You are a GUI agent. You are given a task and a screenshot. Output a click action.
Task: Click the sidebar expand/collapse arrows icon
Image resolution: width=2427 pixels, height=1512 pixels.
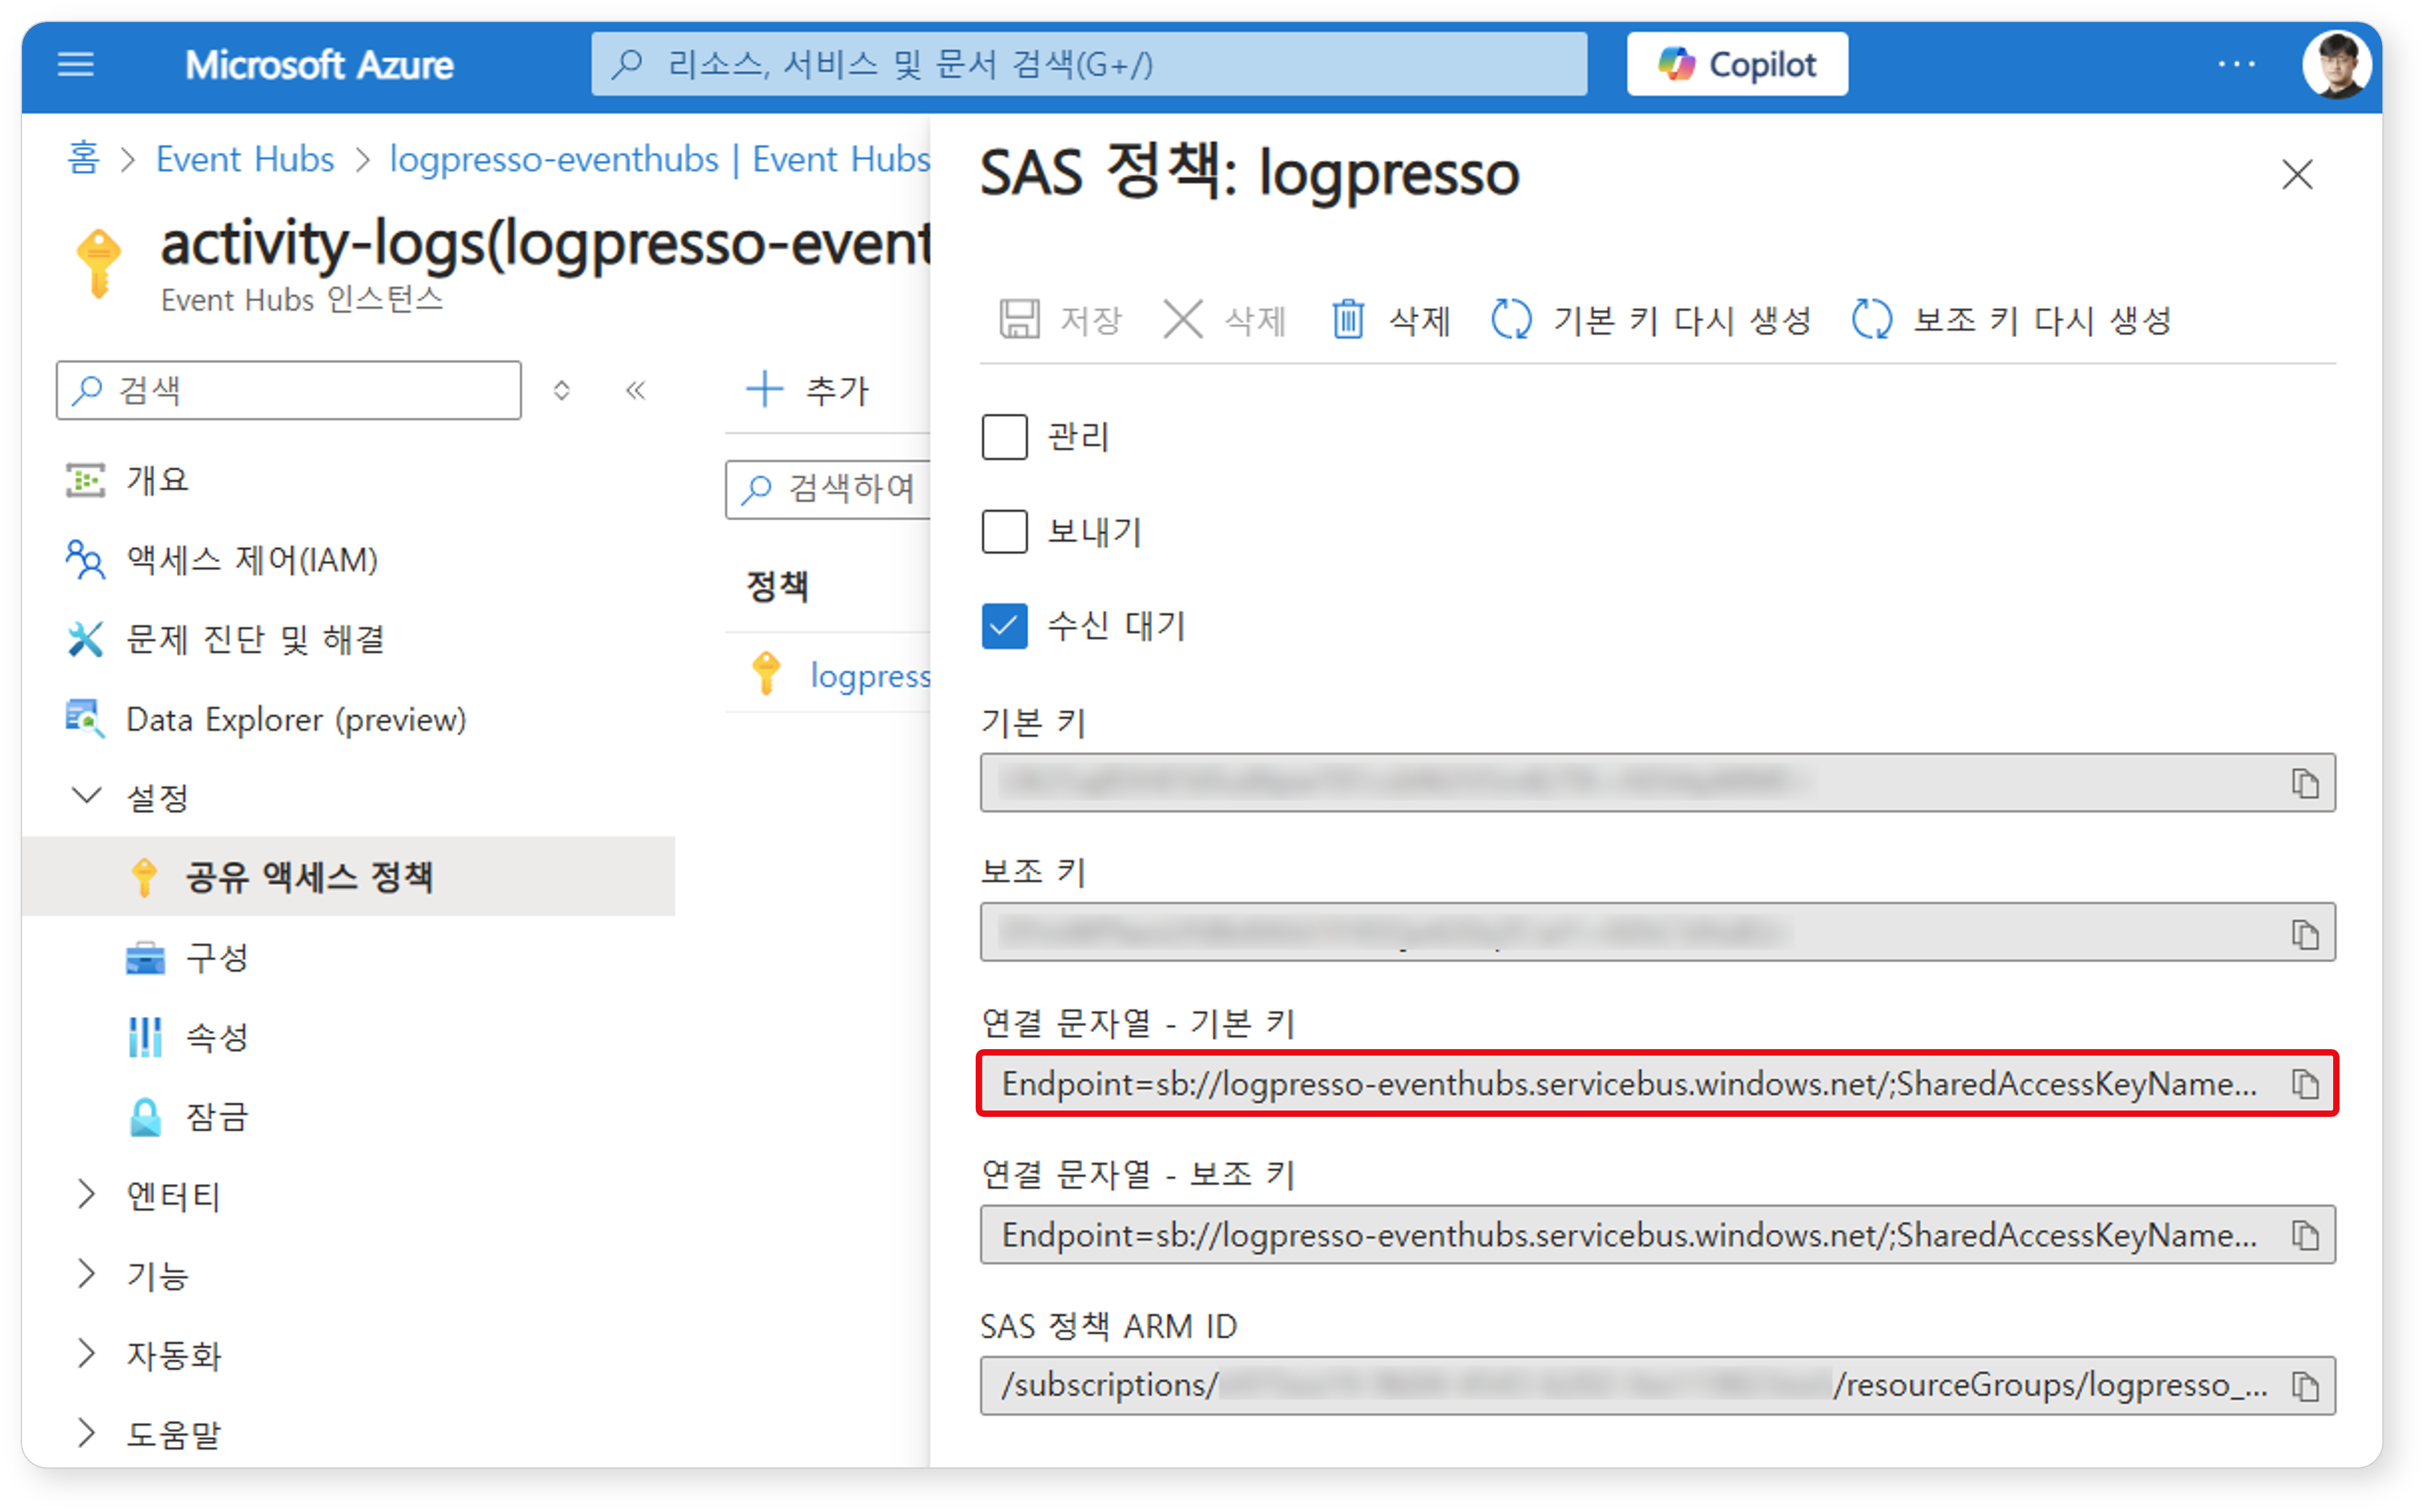562,390
